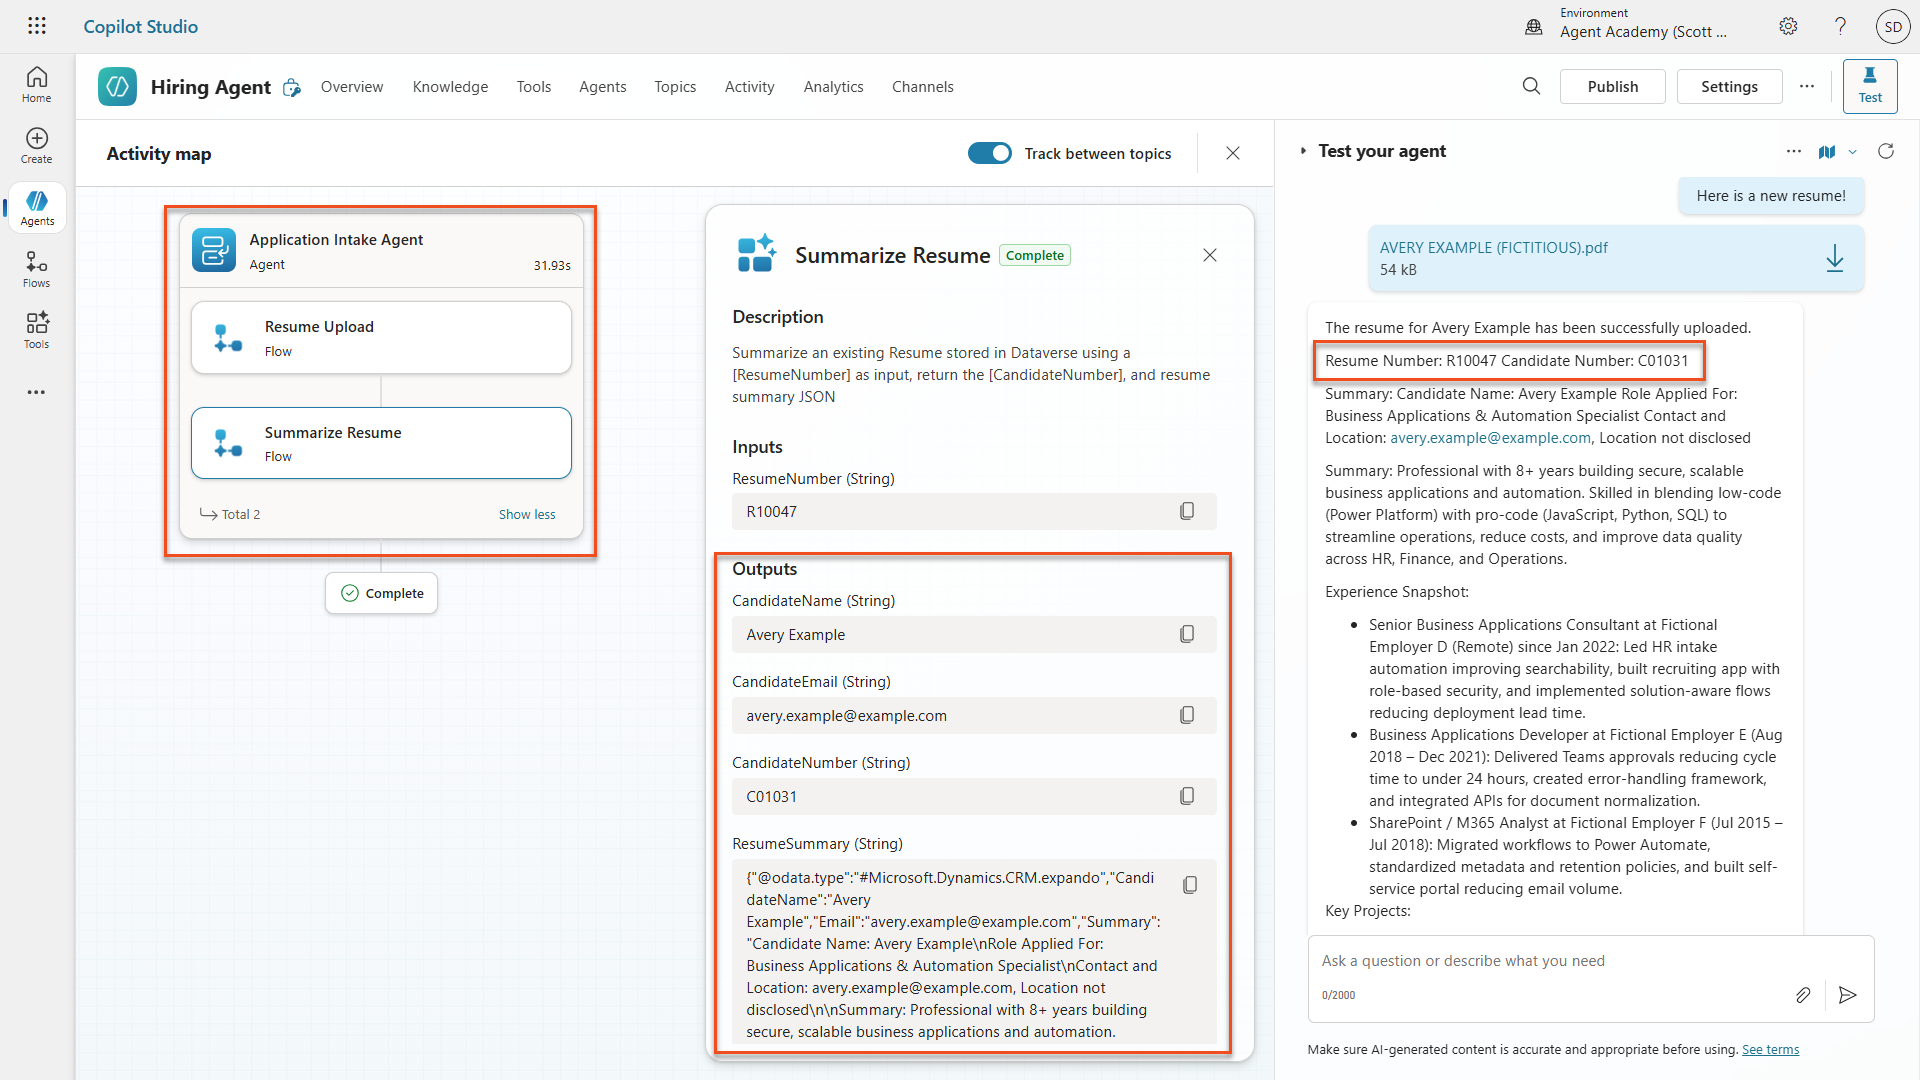The width and height of the screenshot is (1920, 1080).
Task: Click the Flows icon in sidebar
Action: [37, 269]
